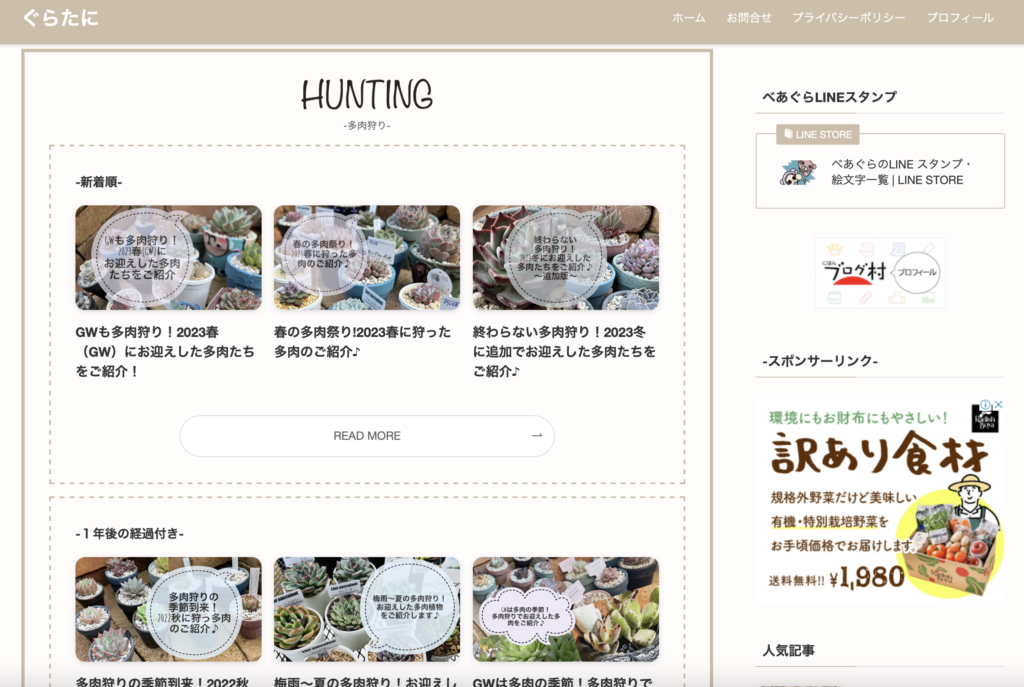Open article title 春の多肉祭り!2023春に狩った多肉
The height and width of the screenshot is (687, 1024).
pyautogui.click(x=363, y=342)
